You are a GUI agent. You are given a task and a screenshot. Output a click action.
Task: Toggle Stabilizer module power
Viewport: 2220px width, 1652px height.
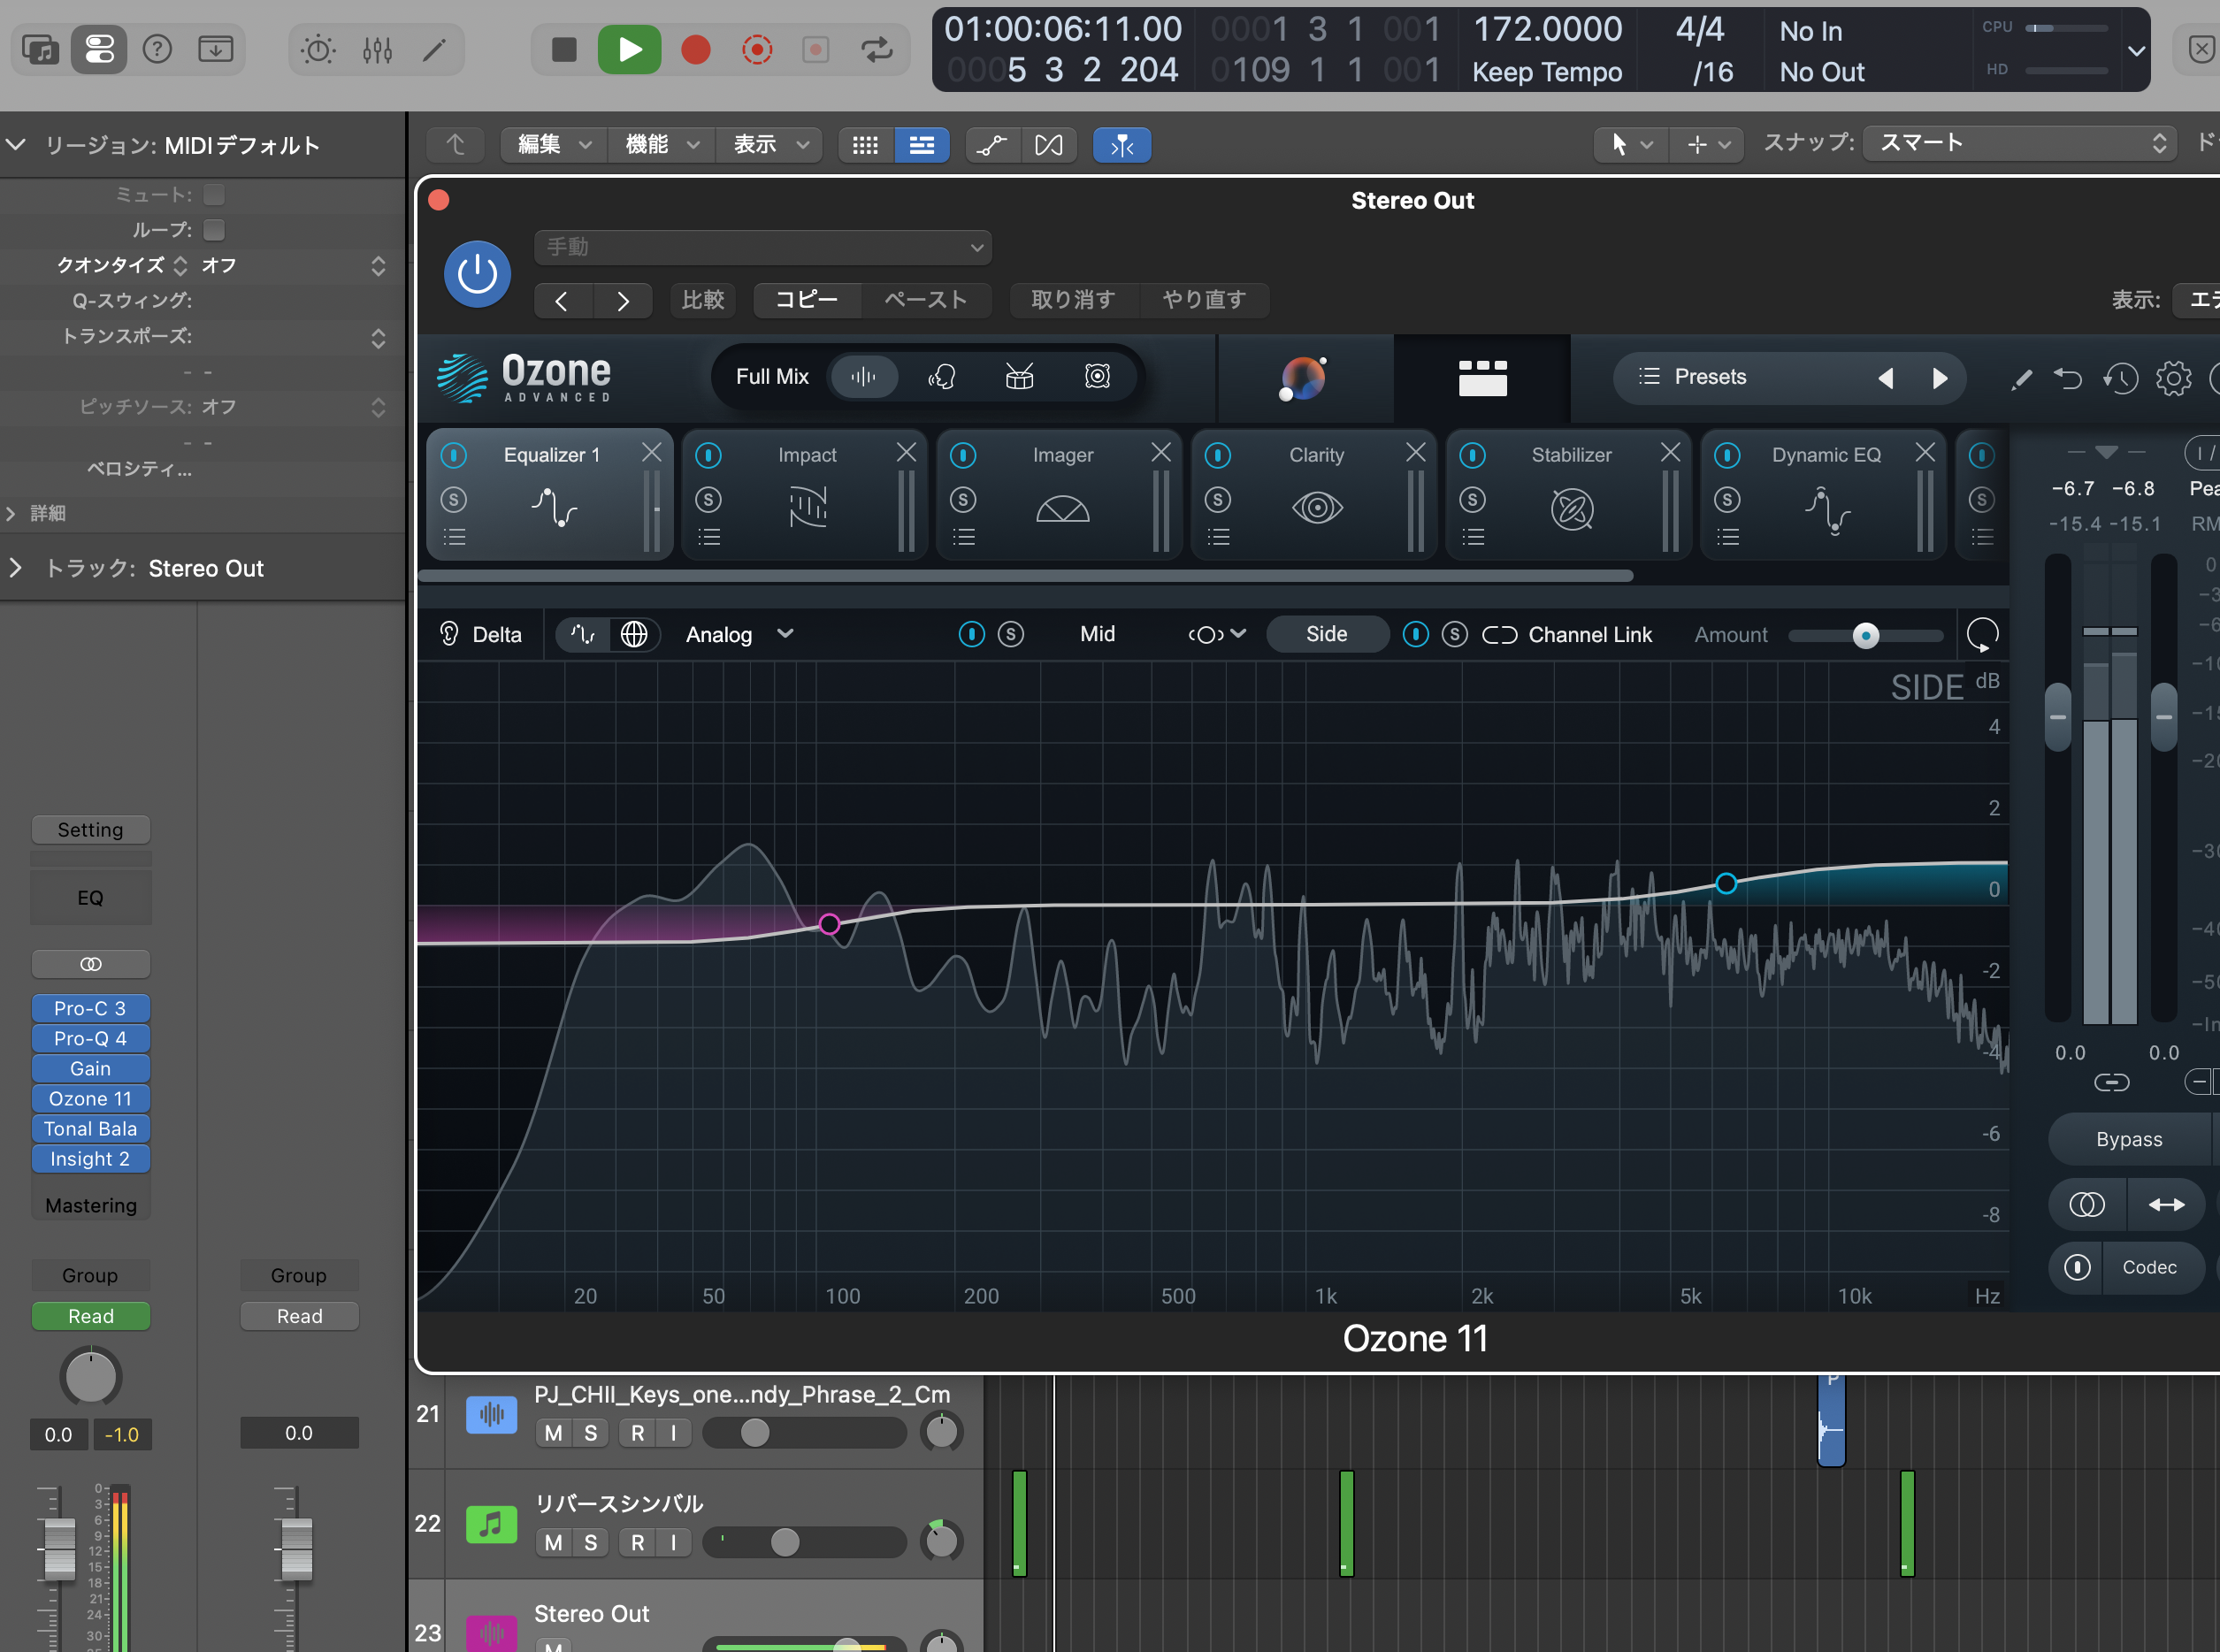pos(1472,455)
